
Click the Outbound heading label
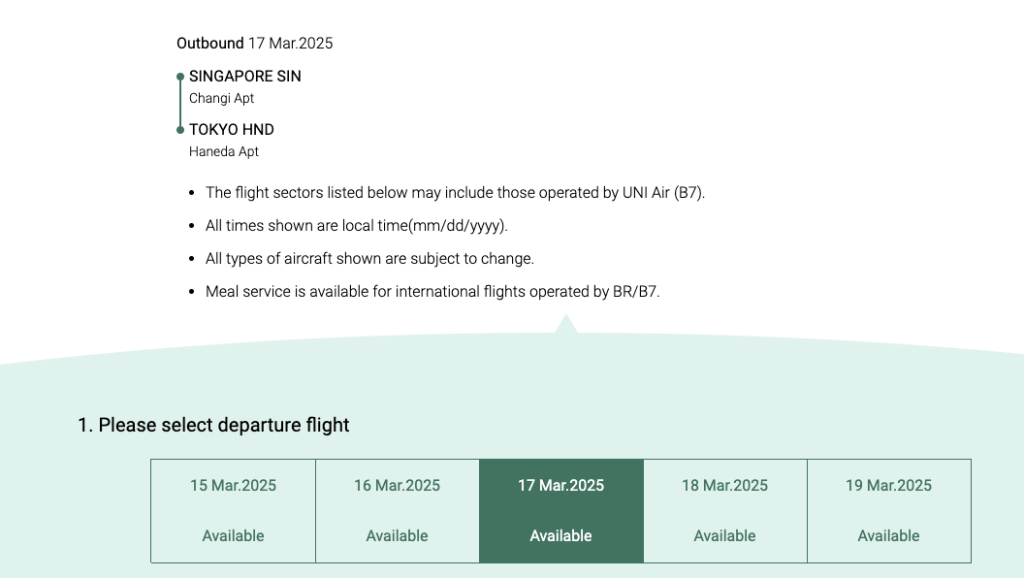pyautogui.click(x=210, y=43)
